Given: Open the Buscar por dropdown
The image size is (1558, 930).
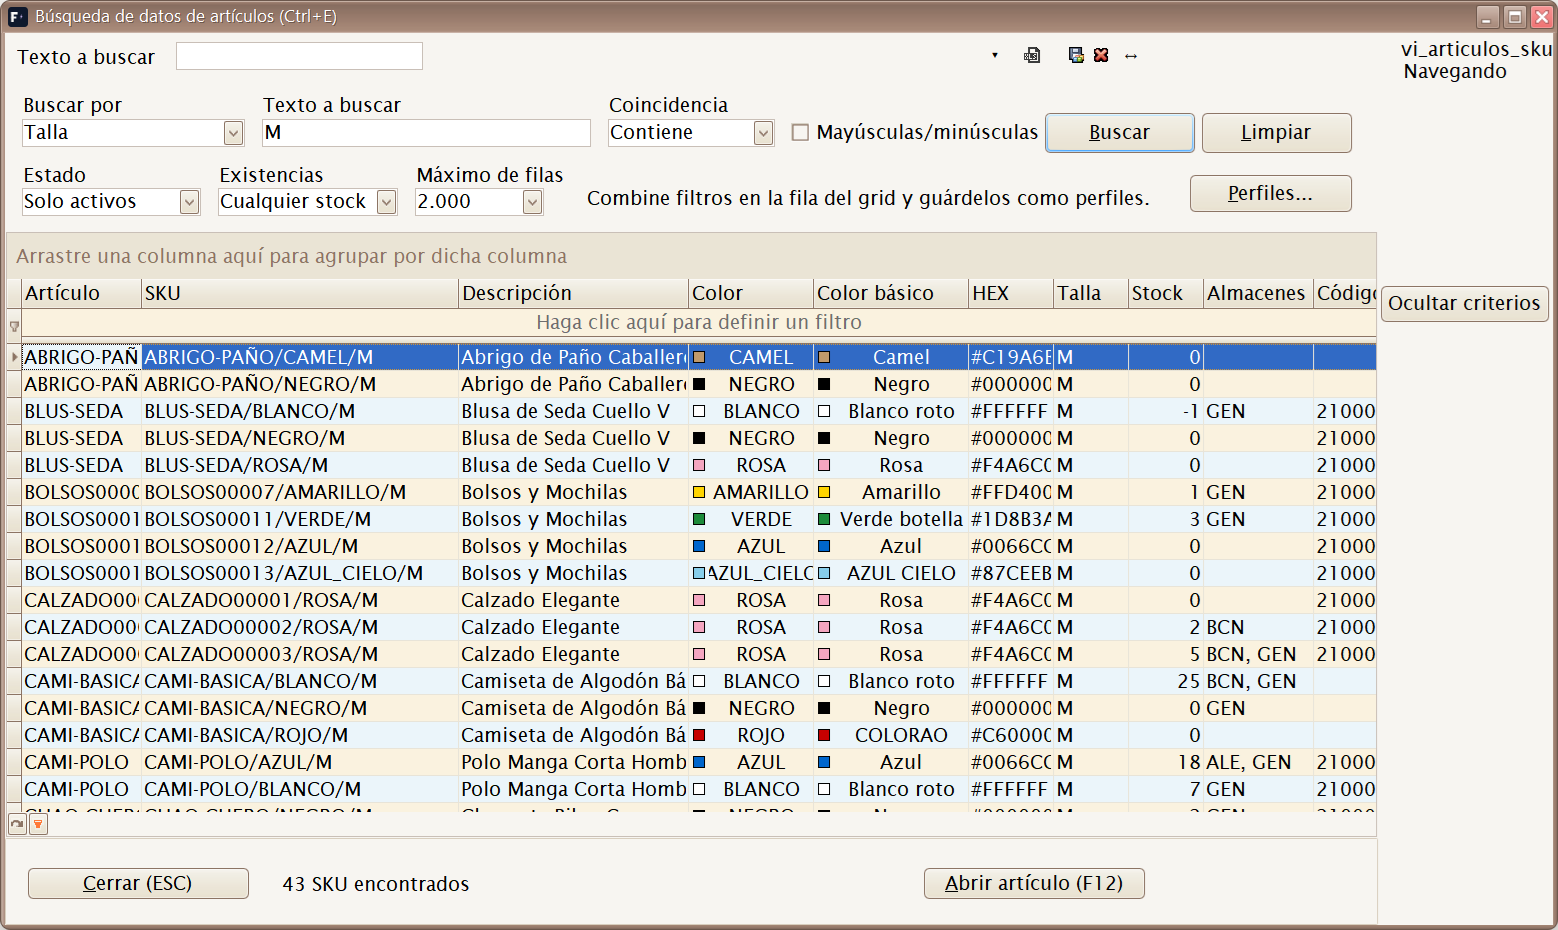Looking at the screenshot, I should 234,133.
